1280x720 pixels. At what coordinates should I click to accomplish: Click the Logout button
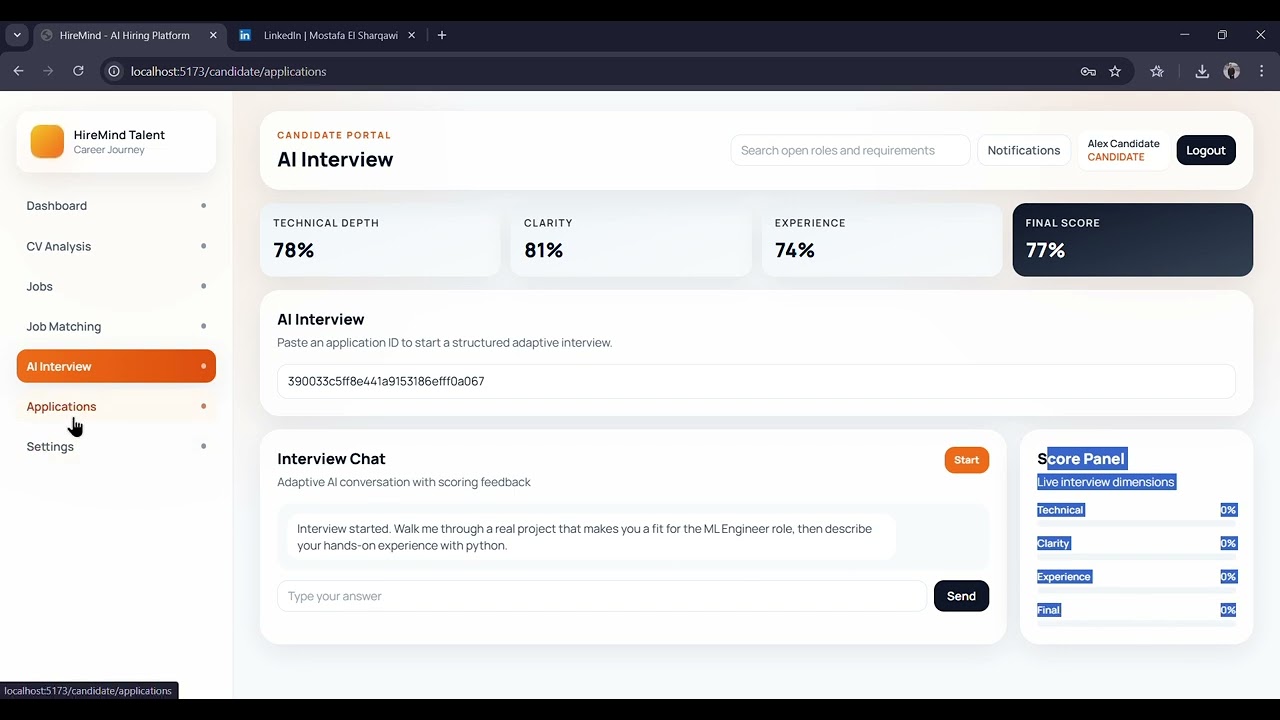pos(1206,150)
